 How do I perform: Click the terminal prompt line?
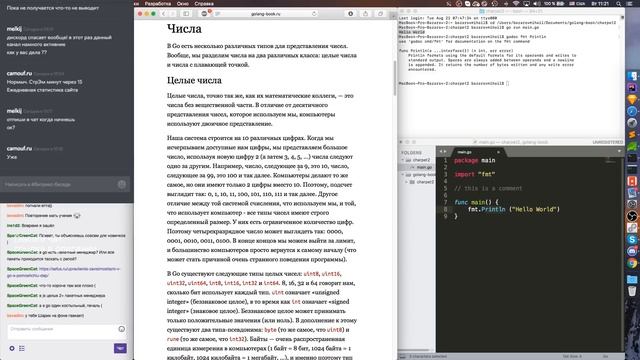coord(454,83)
